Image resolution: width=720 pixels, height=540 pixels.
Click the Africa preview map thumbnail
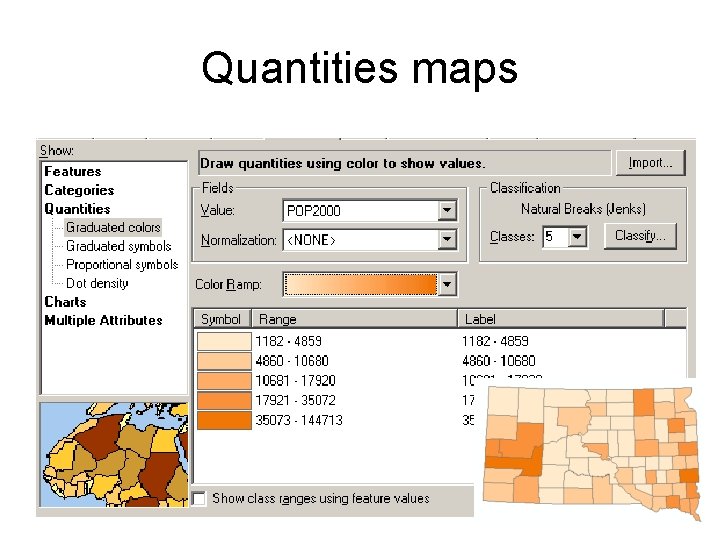[x=114, y=455]
